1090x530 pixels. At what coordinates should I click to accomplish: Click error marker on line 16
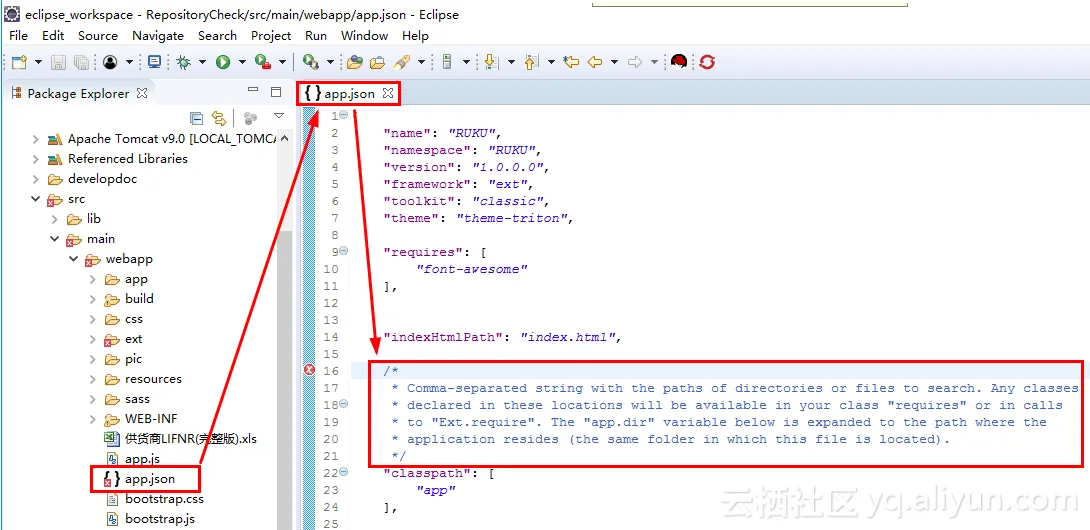[x=309, y=371]
